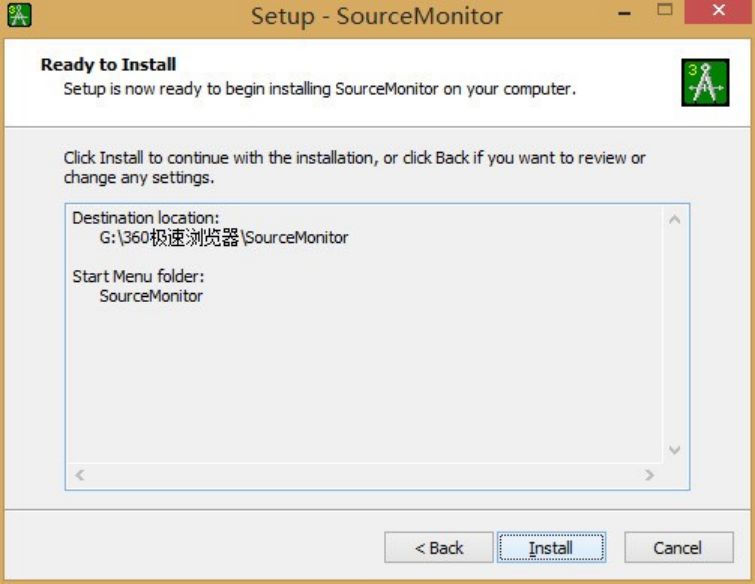This screenshot has height=584, width=755.
Task: Click the "Destination location:" label
Action: click(146, 218)
